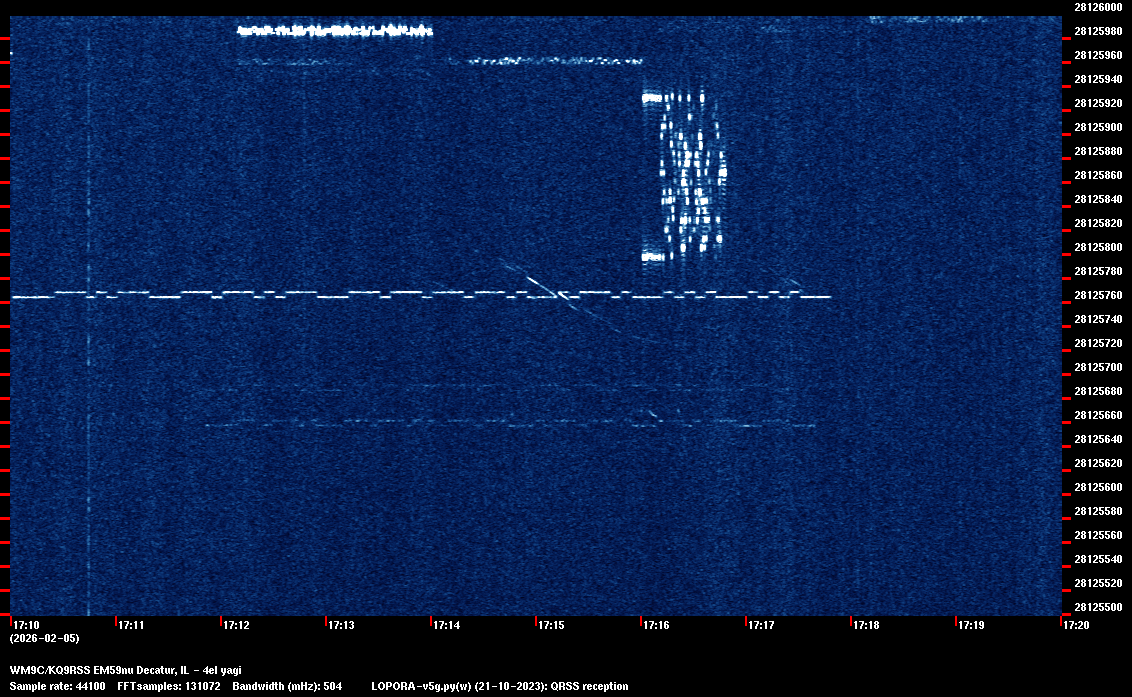Viewport: 1132px width, 697px height.
Task: Click the Bandwidth (mHz): 504 text
Action: 287,686
